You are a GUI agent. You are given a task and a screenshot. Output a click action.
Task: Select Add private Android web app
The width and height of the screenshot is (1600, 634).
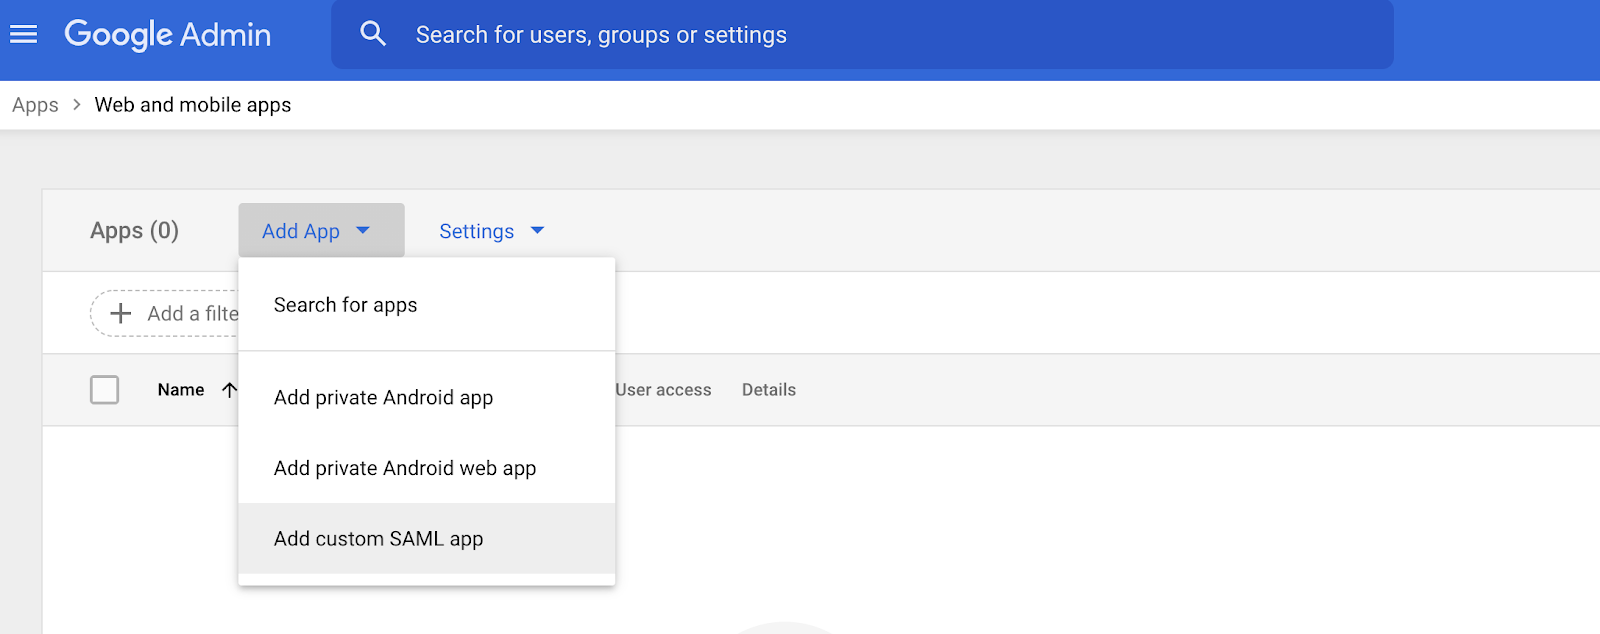[x=426, y=468]
